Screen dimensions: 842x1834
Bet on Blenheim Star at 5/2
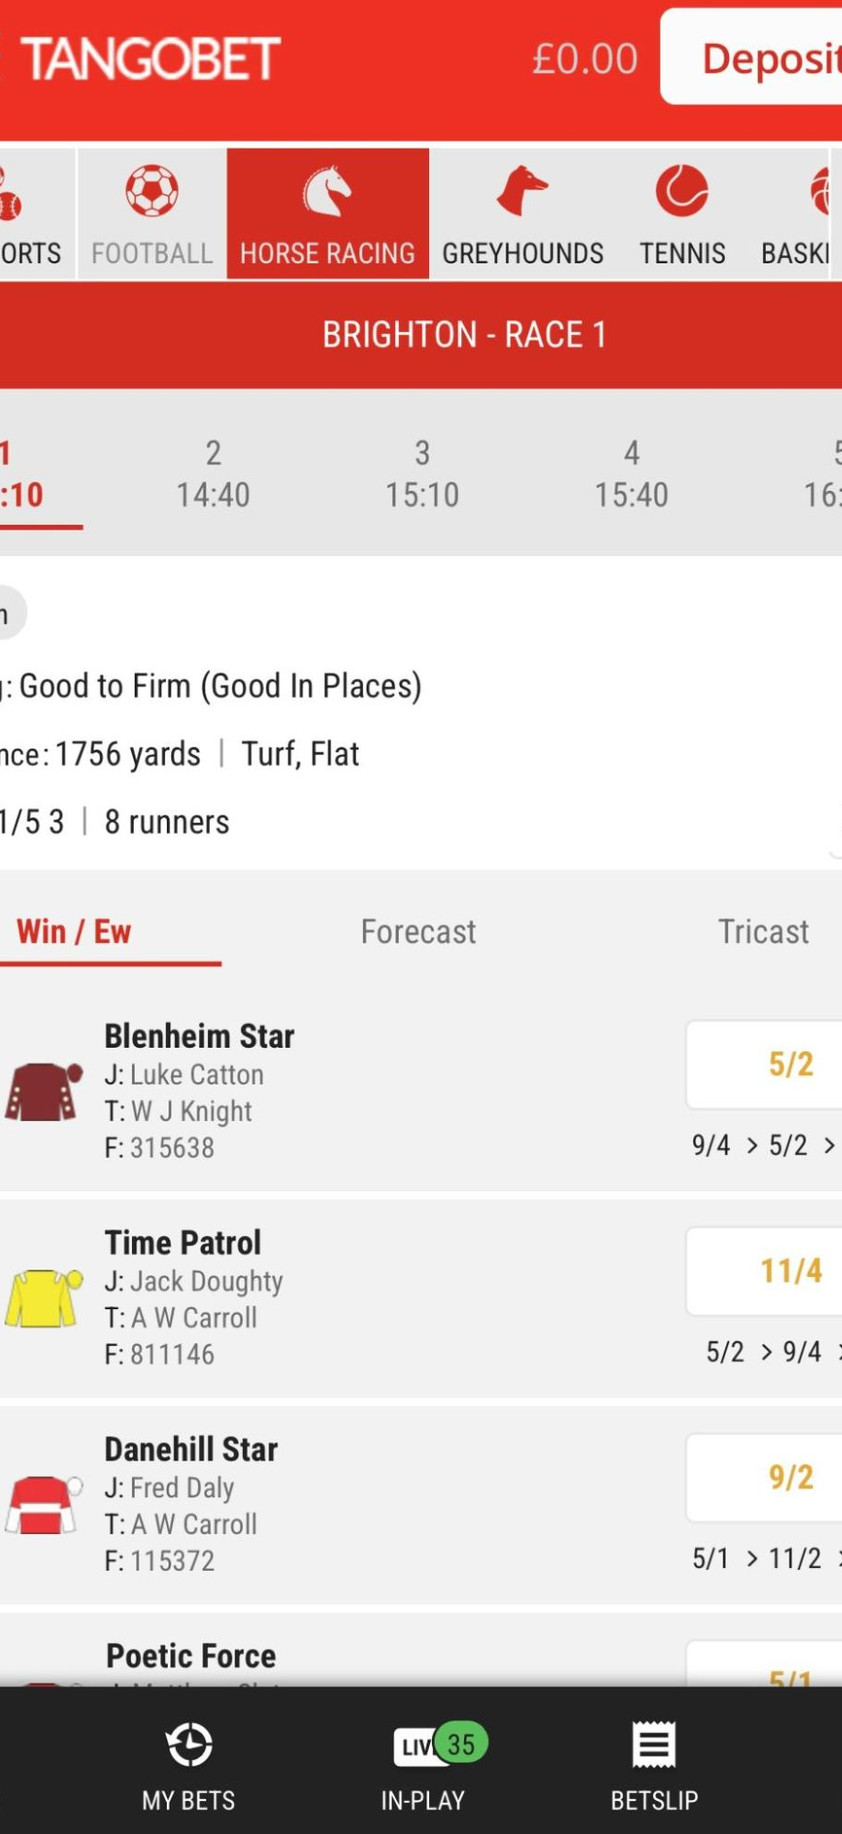click(x=790, y=1064)
